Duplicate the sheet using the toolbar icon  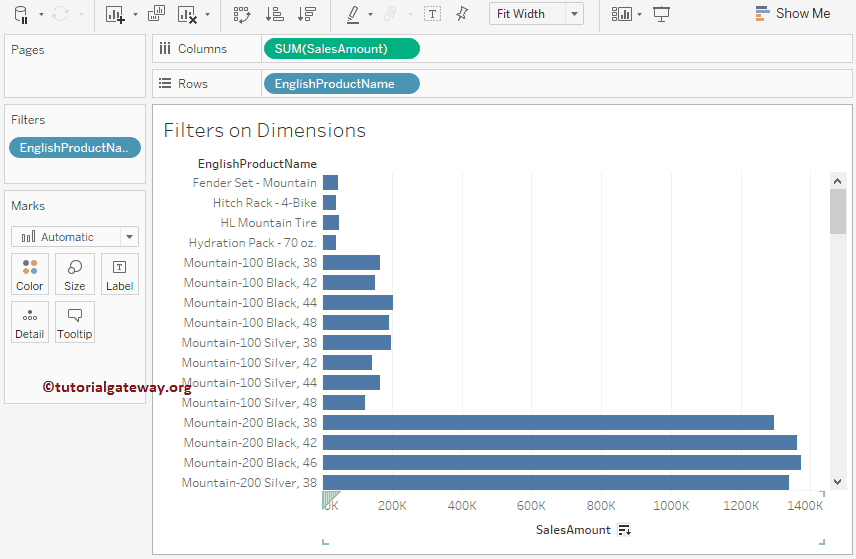coord(156,14)
